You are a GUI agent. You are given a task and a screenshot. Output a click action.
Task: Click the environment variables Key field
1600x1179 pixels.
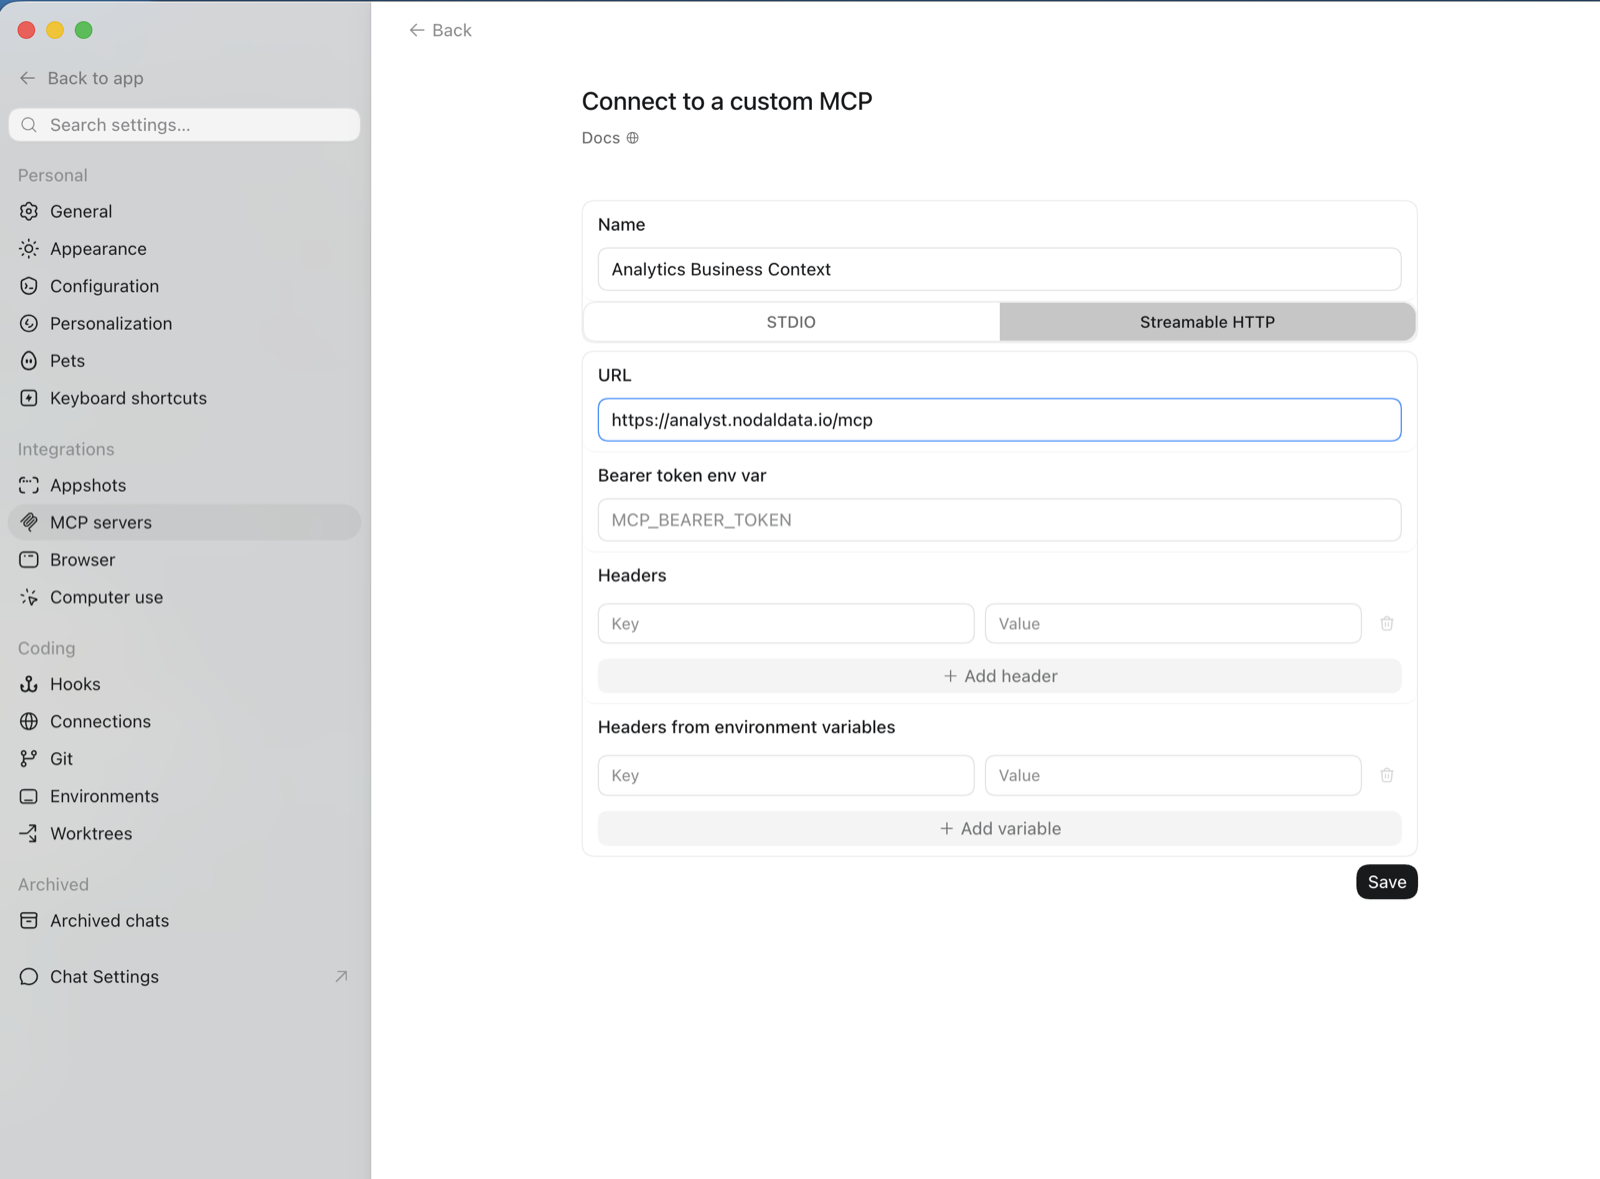pos(786,775)
